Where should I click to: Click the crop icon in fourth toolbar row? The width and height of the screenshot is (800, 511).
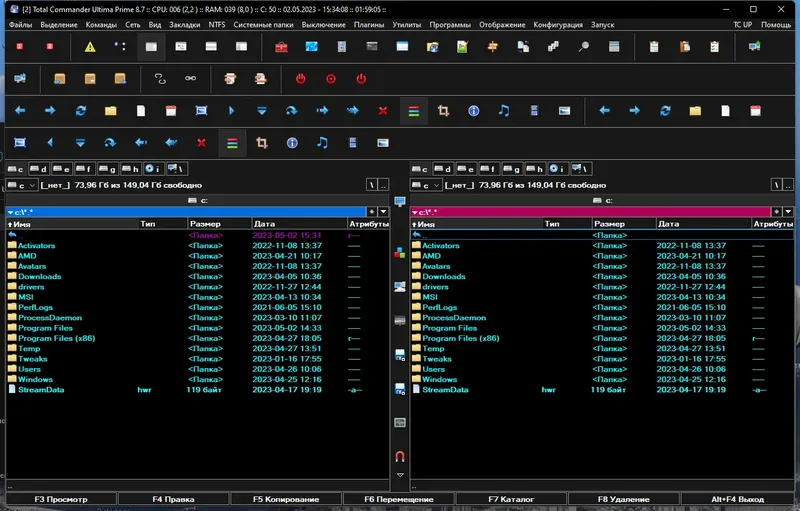coord(262,143)
